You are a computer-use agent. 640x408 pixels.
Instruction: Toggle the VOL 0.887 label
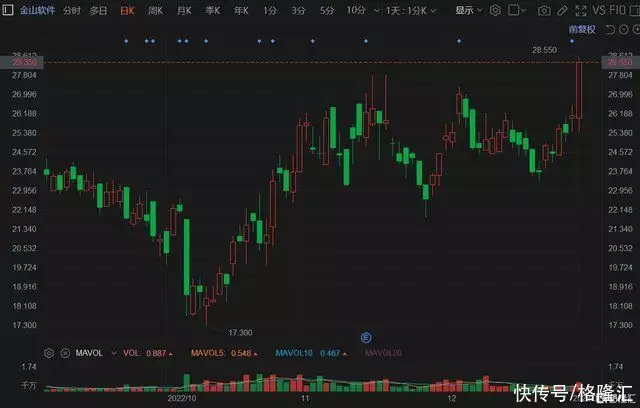coord(147,353)
